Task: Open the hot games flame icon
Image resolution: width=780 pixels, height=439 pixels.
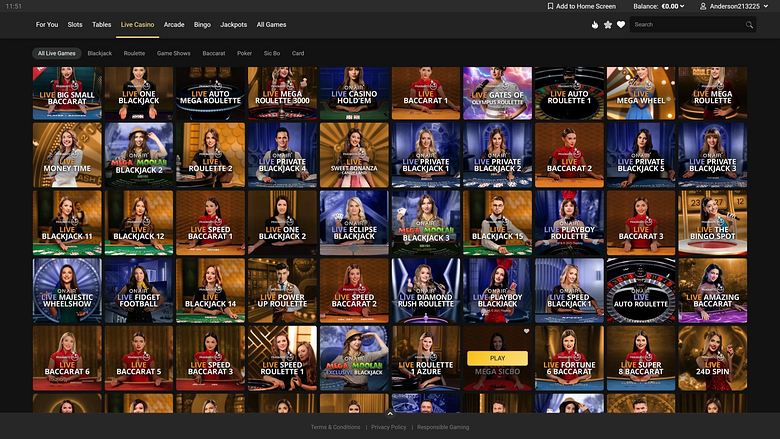Action: [595, 24]
